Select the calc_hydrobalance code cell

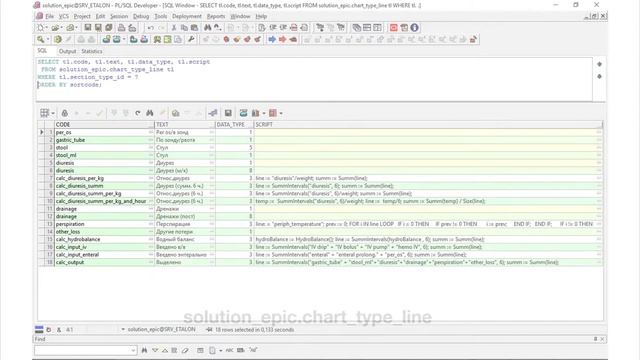(x=104, y=239)
